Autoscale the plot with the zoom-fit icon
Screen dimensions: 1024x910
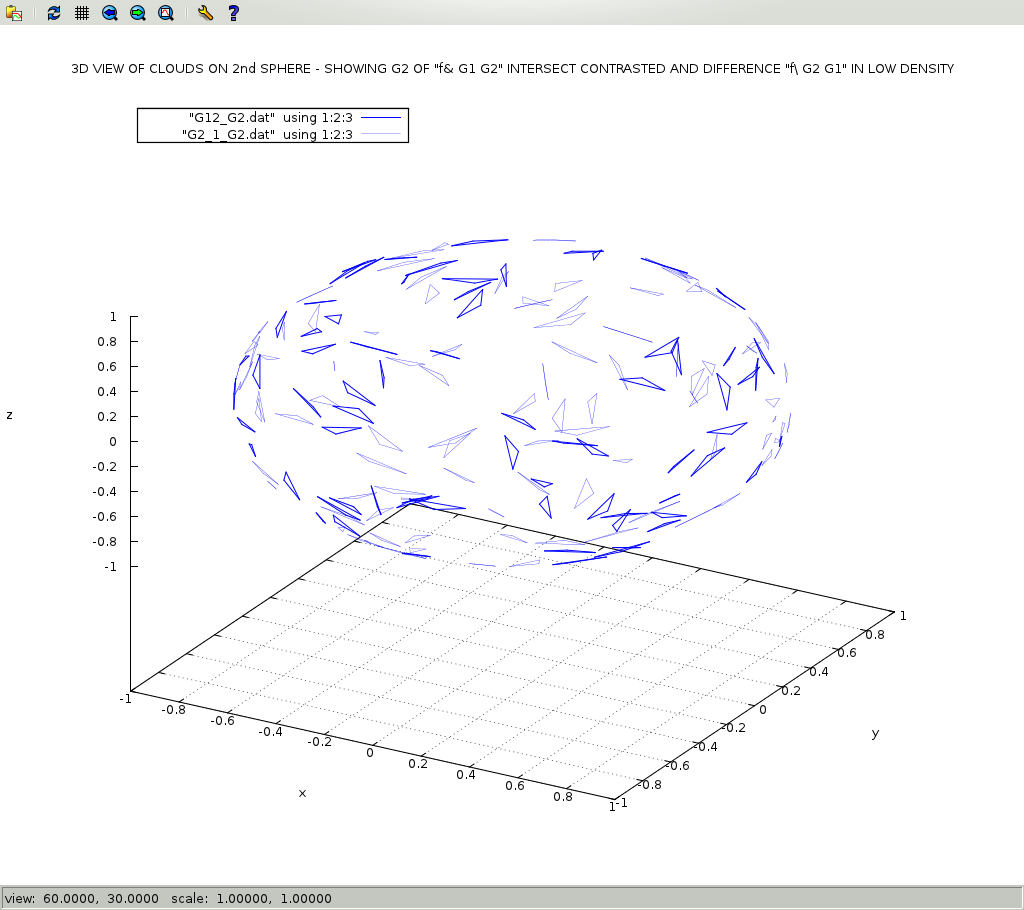[166, 13]
